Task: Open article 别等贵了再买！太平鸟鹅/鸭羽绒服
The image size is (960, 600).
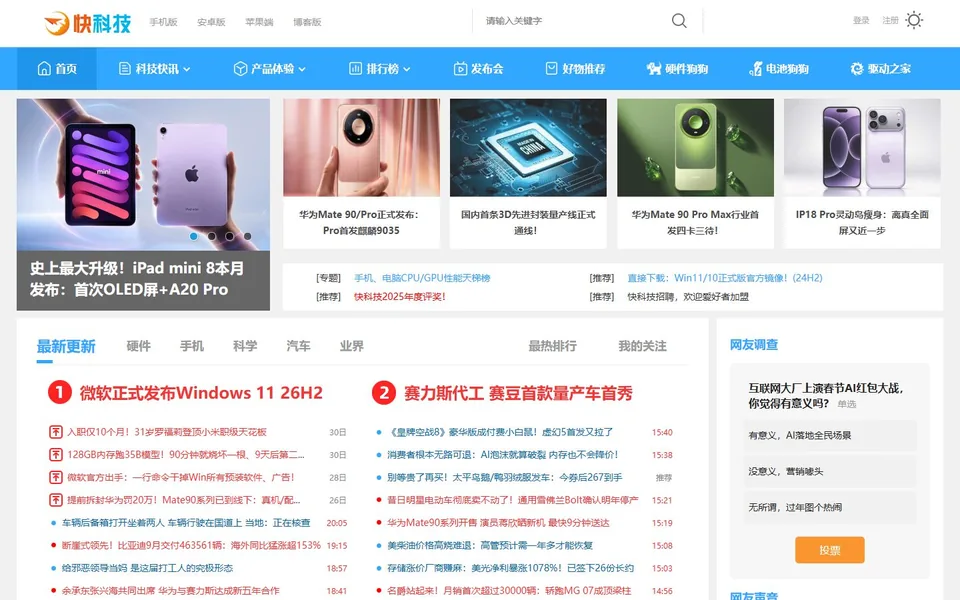Action: pyautogui.click(x=505, y=478)
